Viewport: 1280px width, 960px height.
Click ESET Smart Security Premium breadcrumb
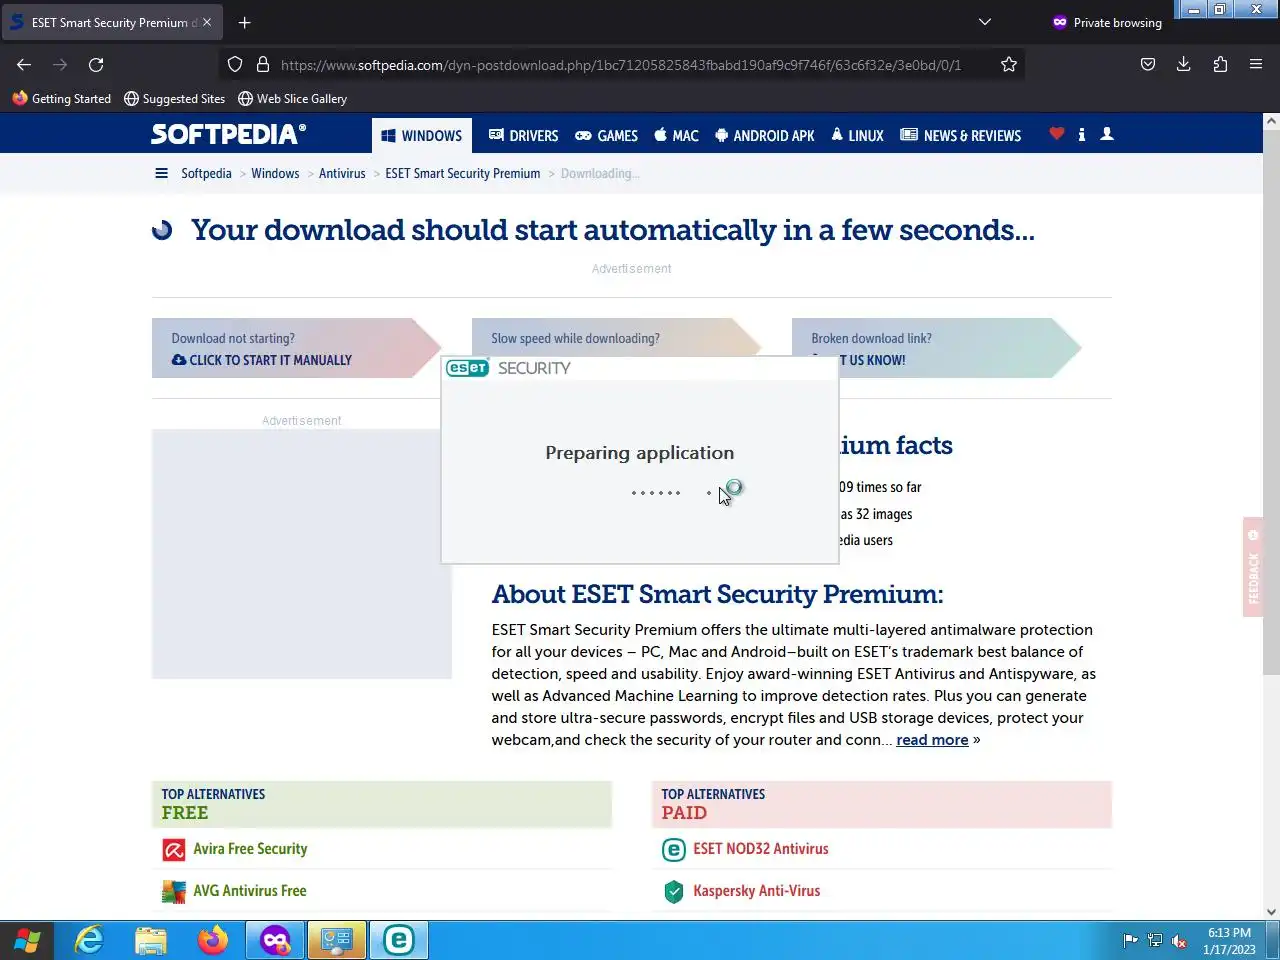tap(463, 173)
